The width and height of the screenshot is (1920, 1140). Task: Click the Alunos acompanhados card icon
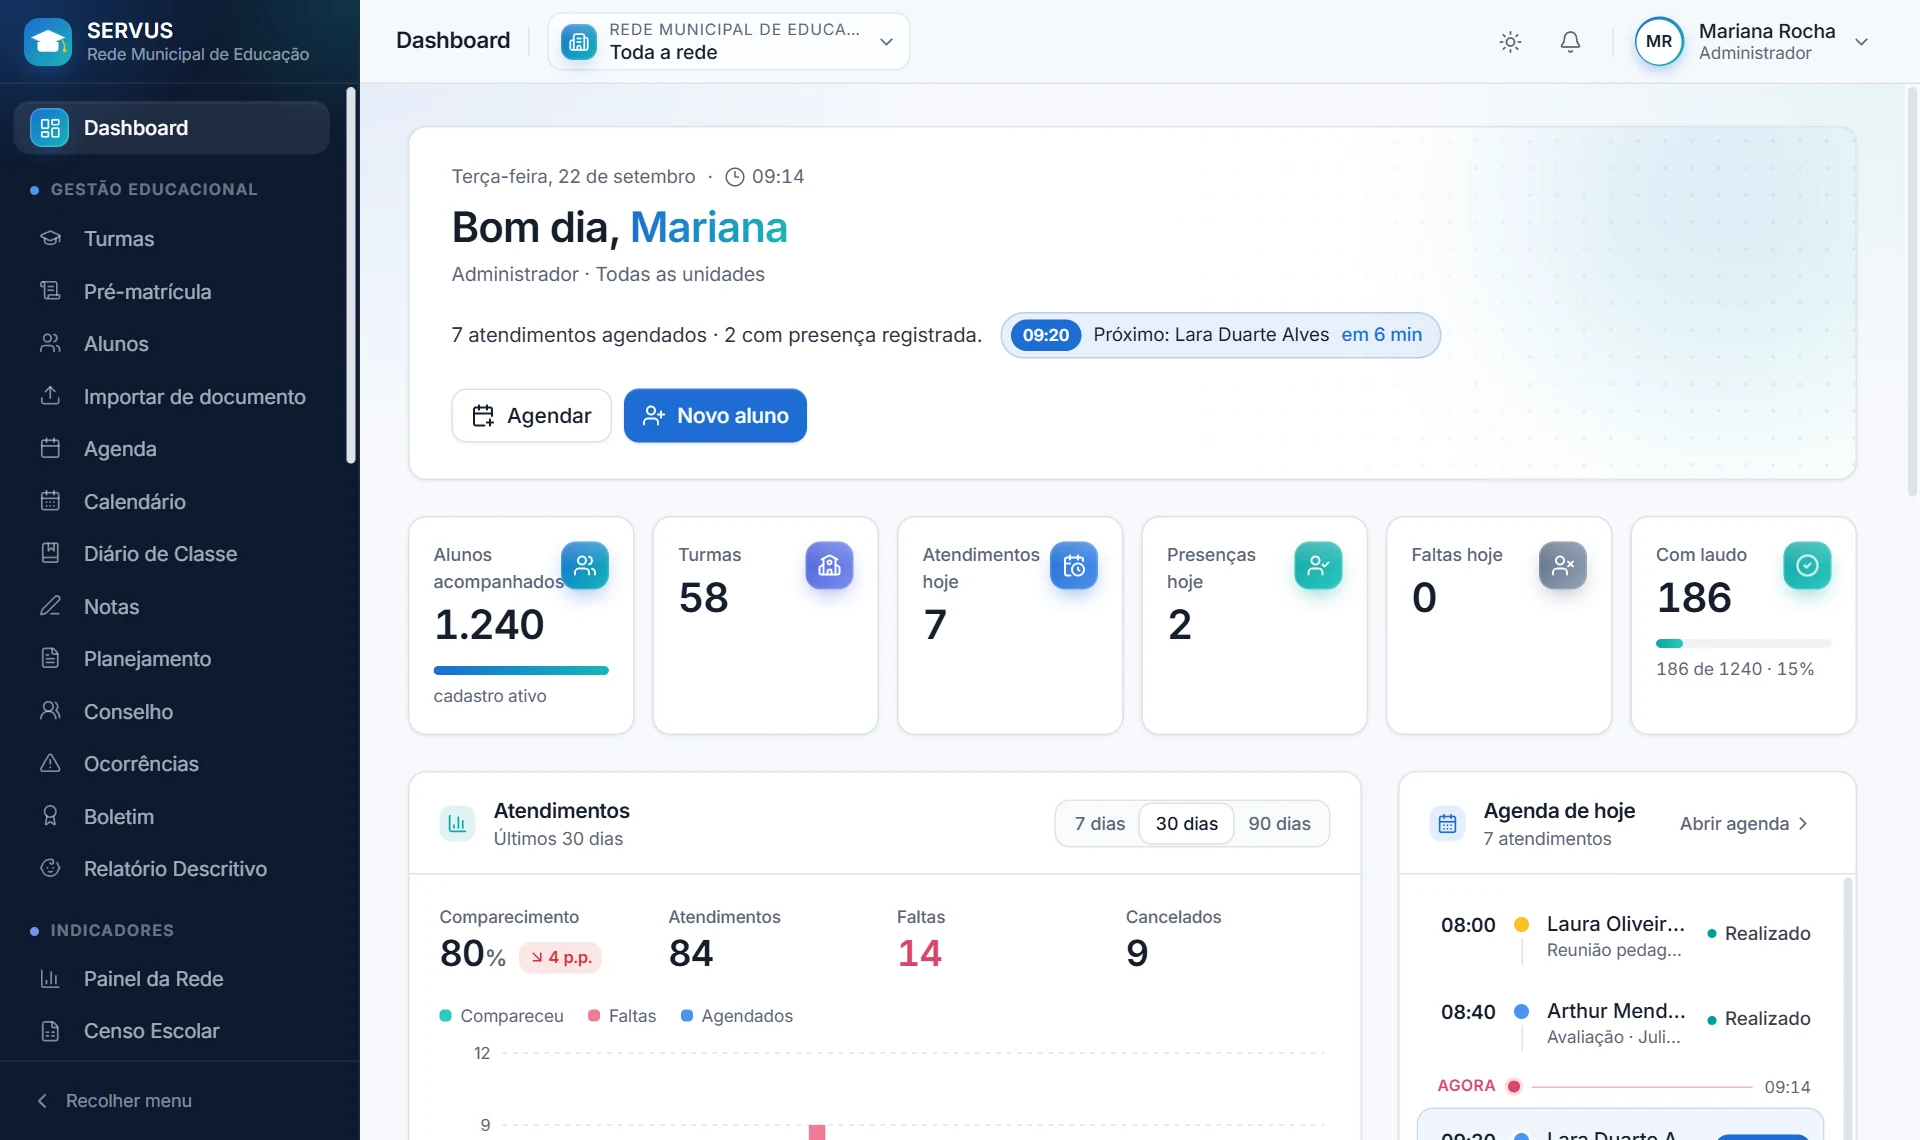pyautogui.click(x=585, y=566)
